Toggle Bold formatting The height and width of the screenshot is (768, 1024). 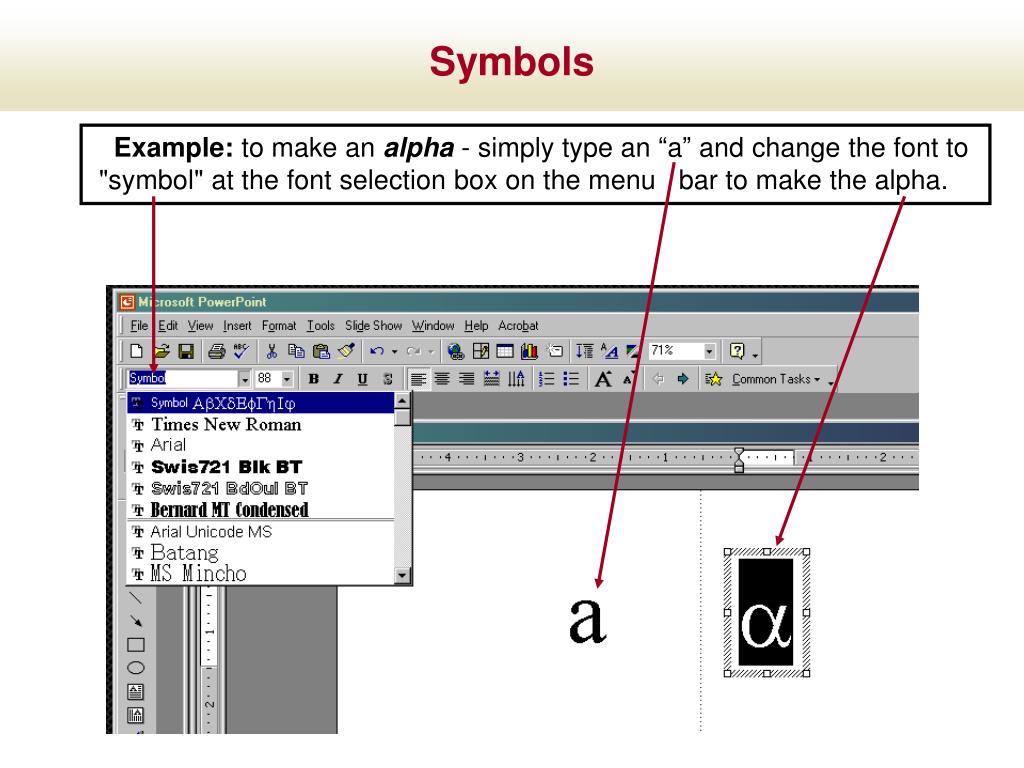coord(313,379)
